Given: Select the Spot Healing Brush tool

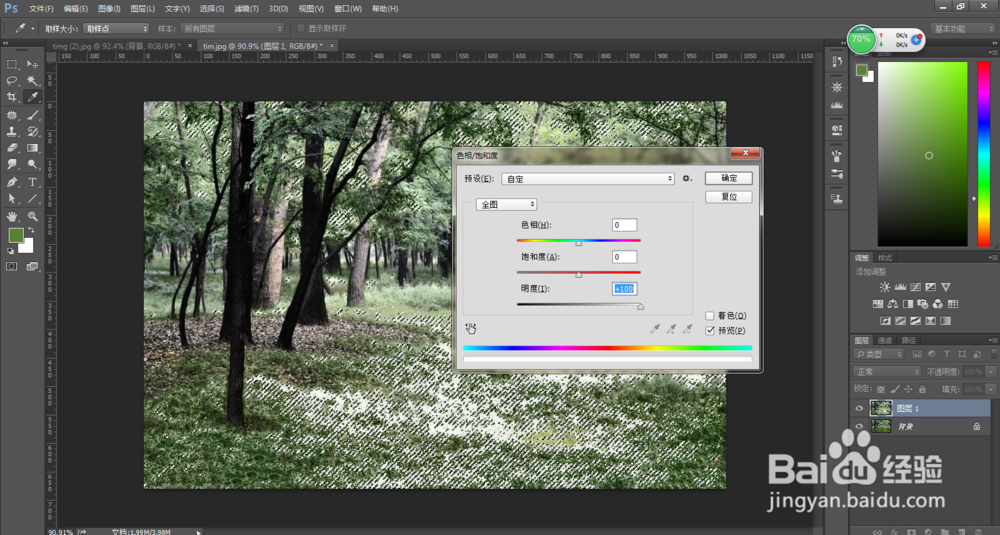Looking at the screenshot, I should coord(12,115).
